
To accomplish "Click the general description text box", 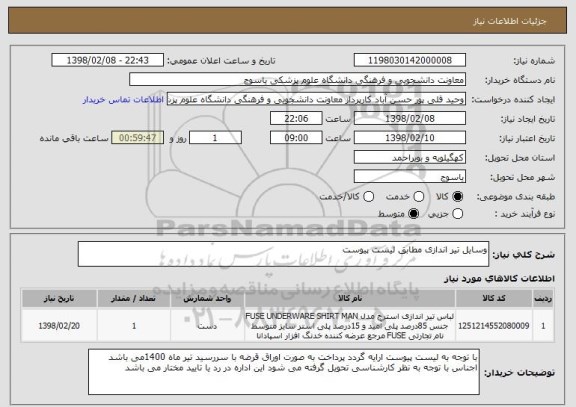I will [x=283, y=254].
